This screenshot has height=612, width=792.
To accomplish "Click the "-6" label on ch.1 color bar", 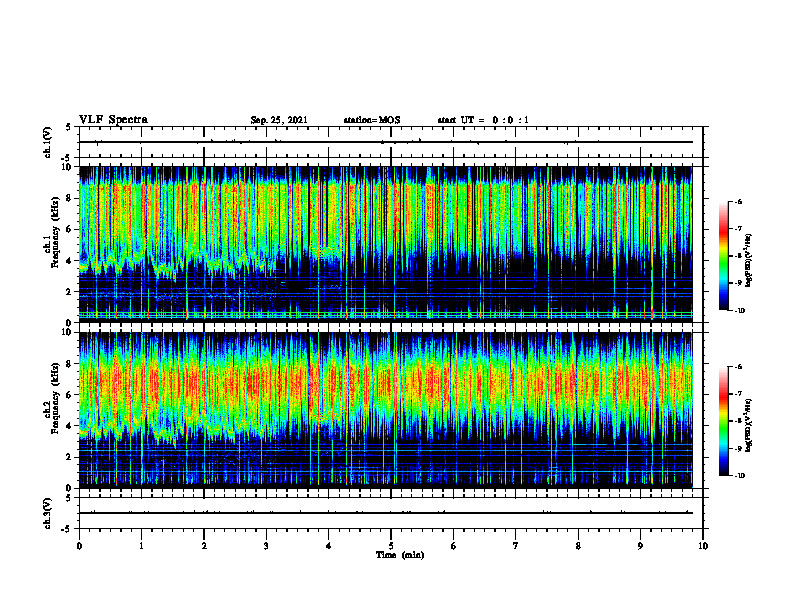I will click(x=738, y=202).
